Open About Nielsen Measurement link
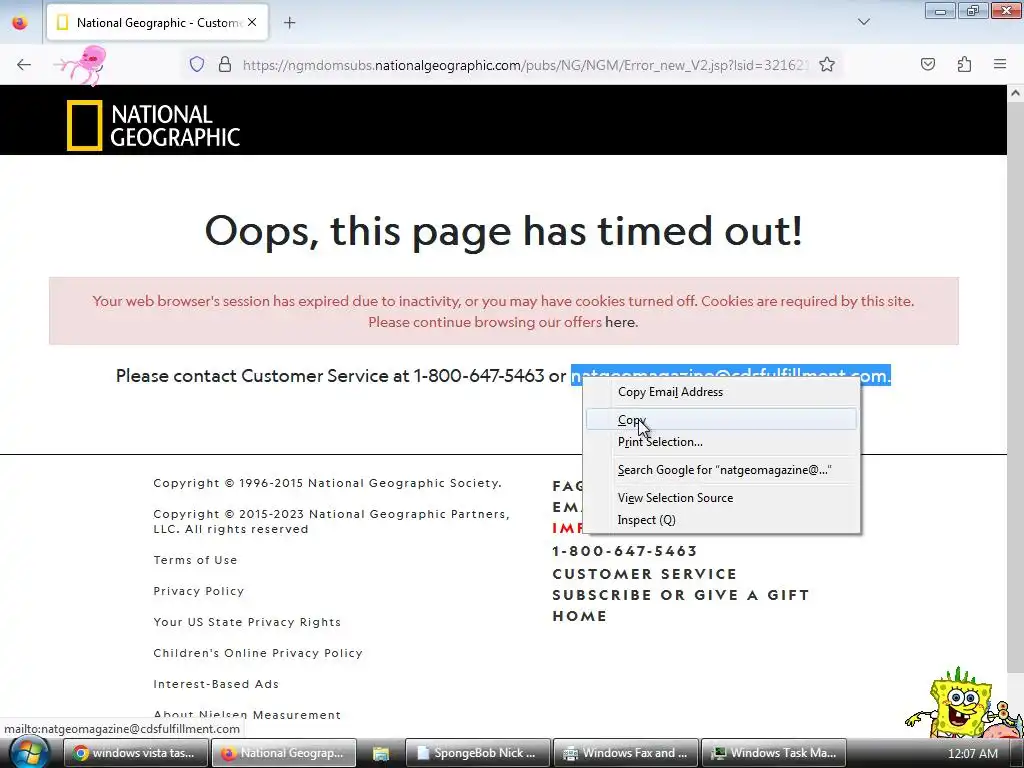Viewport: 1024px width, 768px height. click(247, 715)
